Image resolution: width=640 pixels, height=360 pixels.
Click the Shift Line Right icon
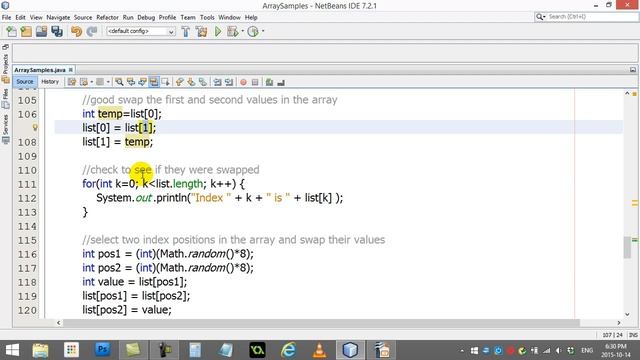click(229, 82)
